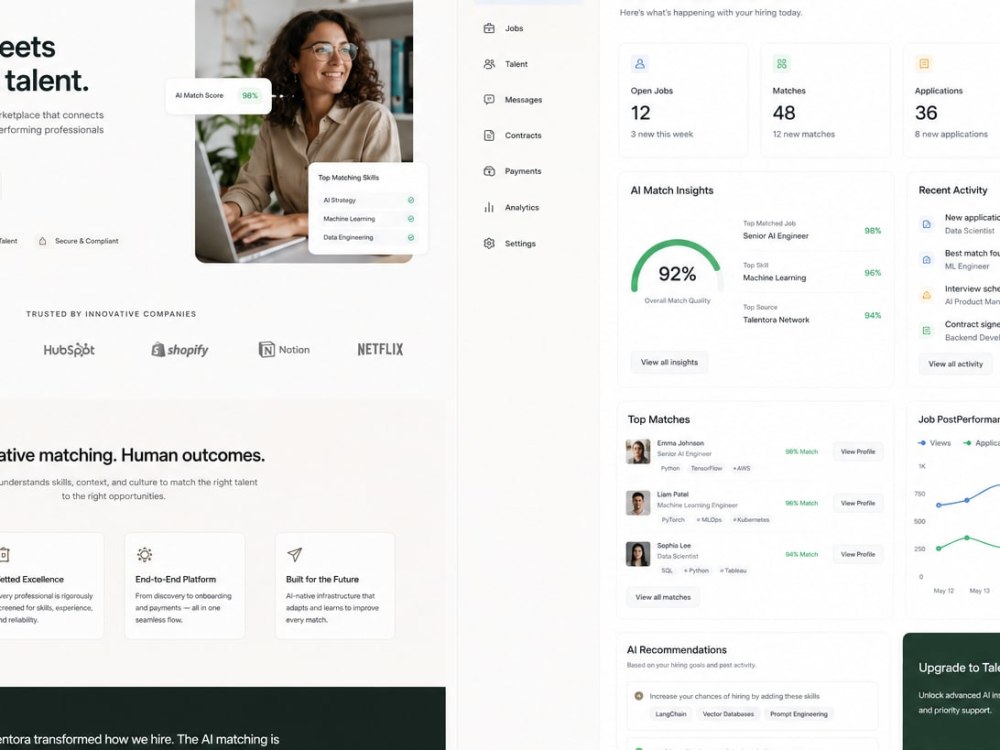
Task: View Profile for Liam Patel
Action: 858,503
